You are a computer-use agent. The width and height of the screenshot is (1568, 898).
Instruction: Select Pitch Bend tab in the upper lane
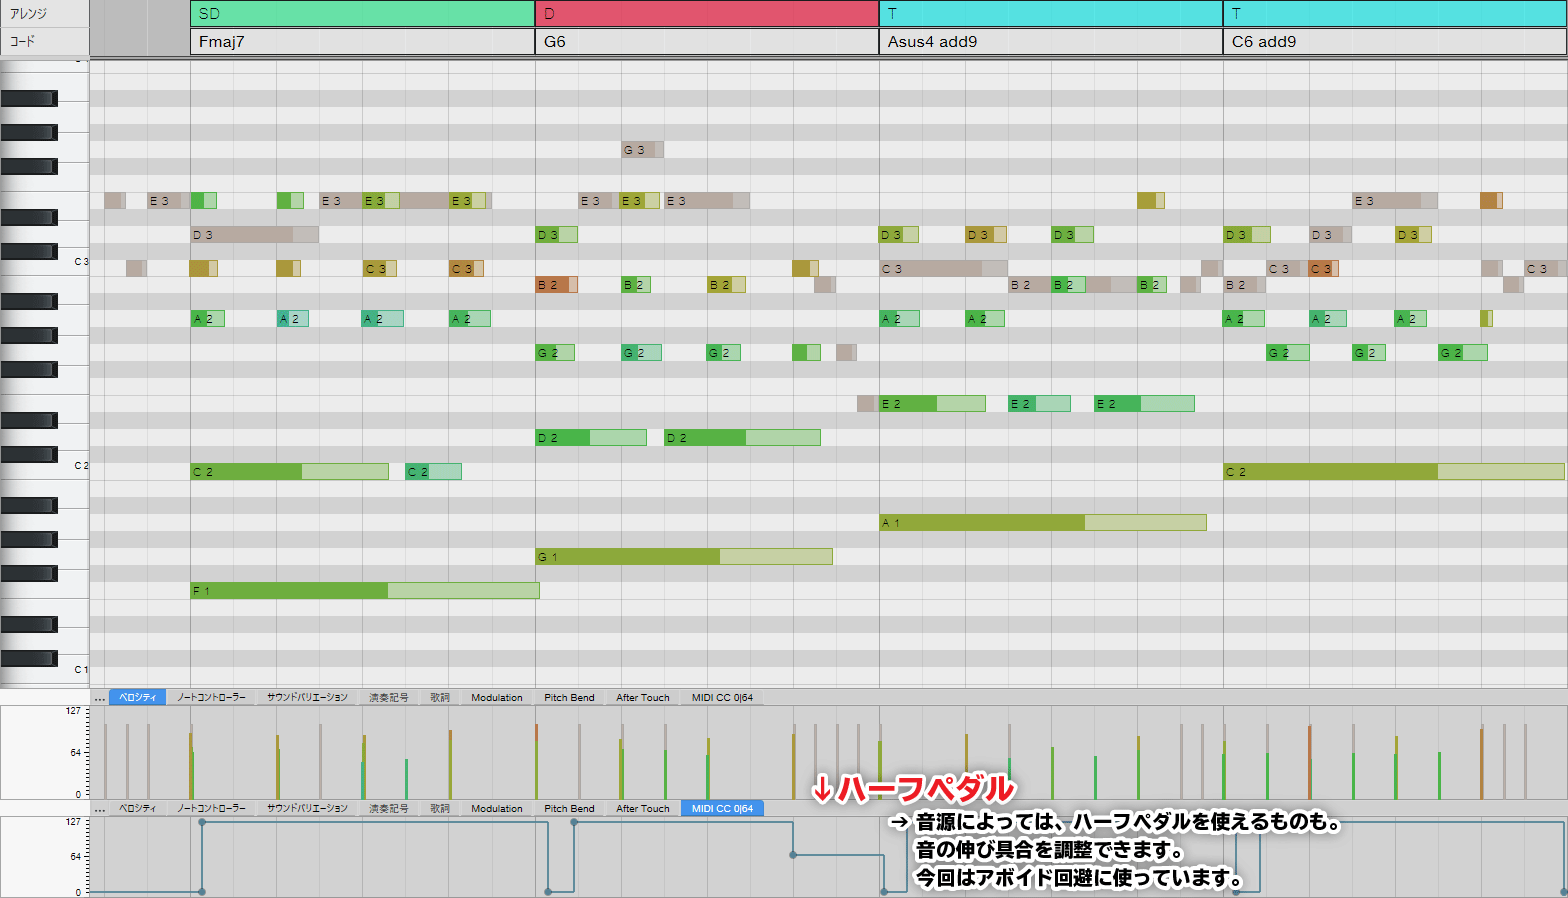point(569,698)
